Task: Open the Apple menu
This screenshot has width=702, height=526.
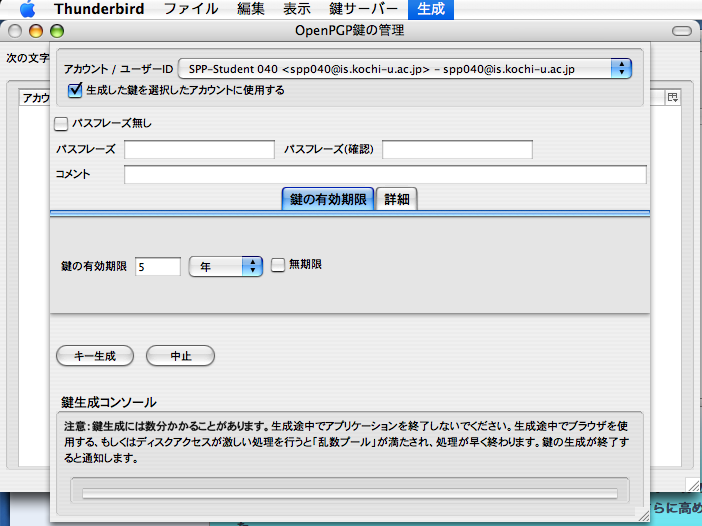Action: pos(28,9)
